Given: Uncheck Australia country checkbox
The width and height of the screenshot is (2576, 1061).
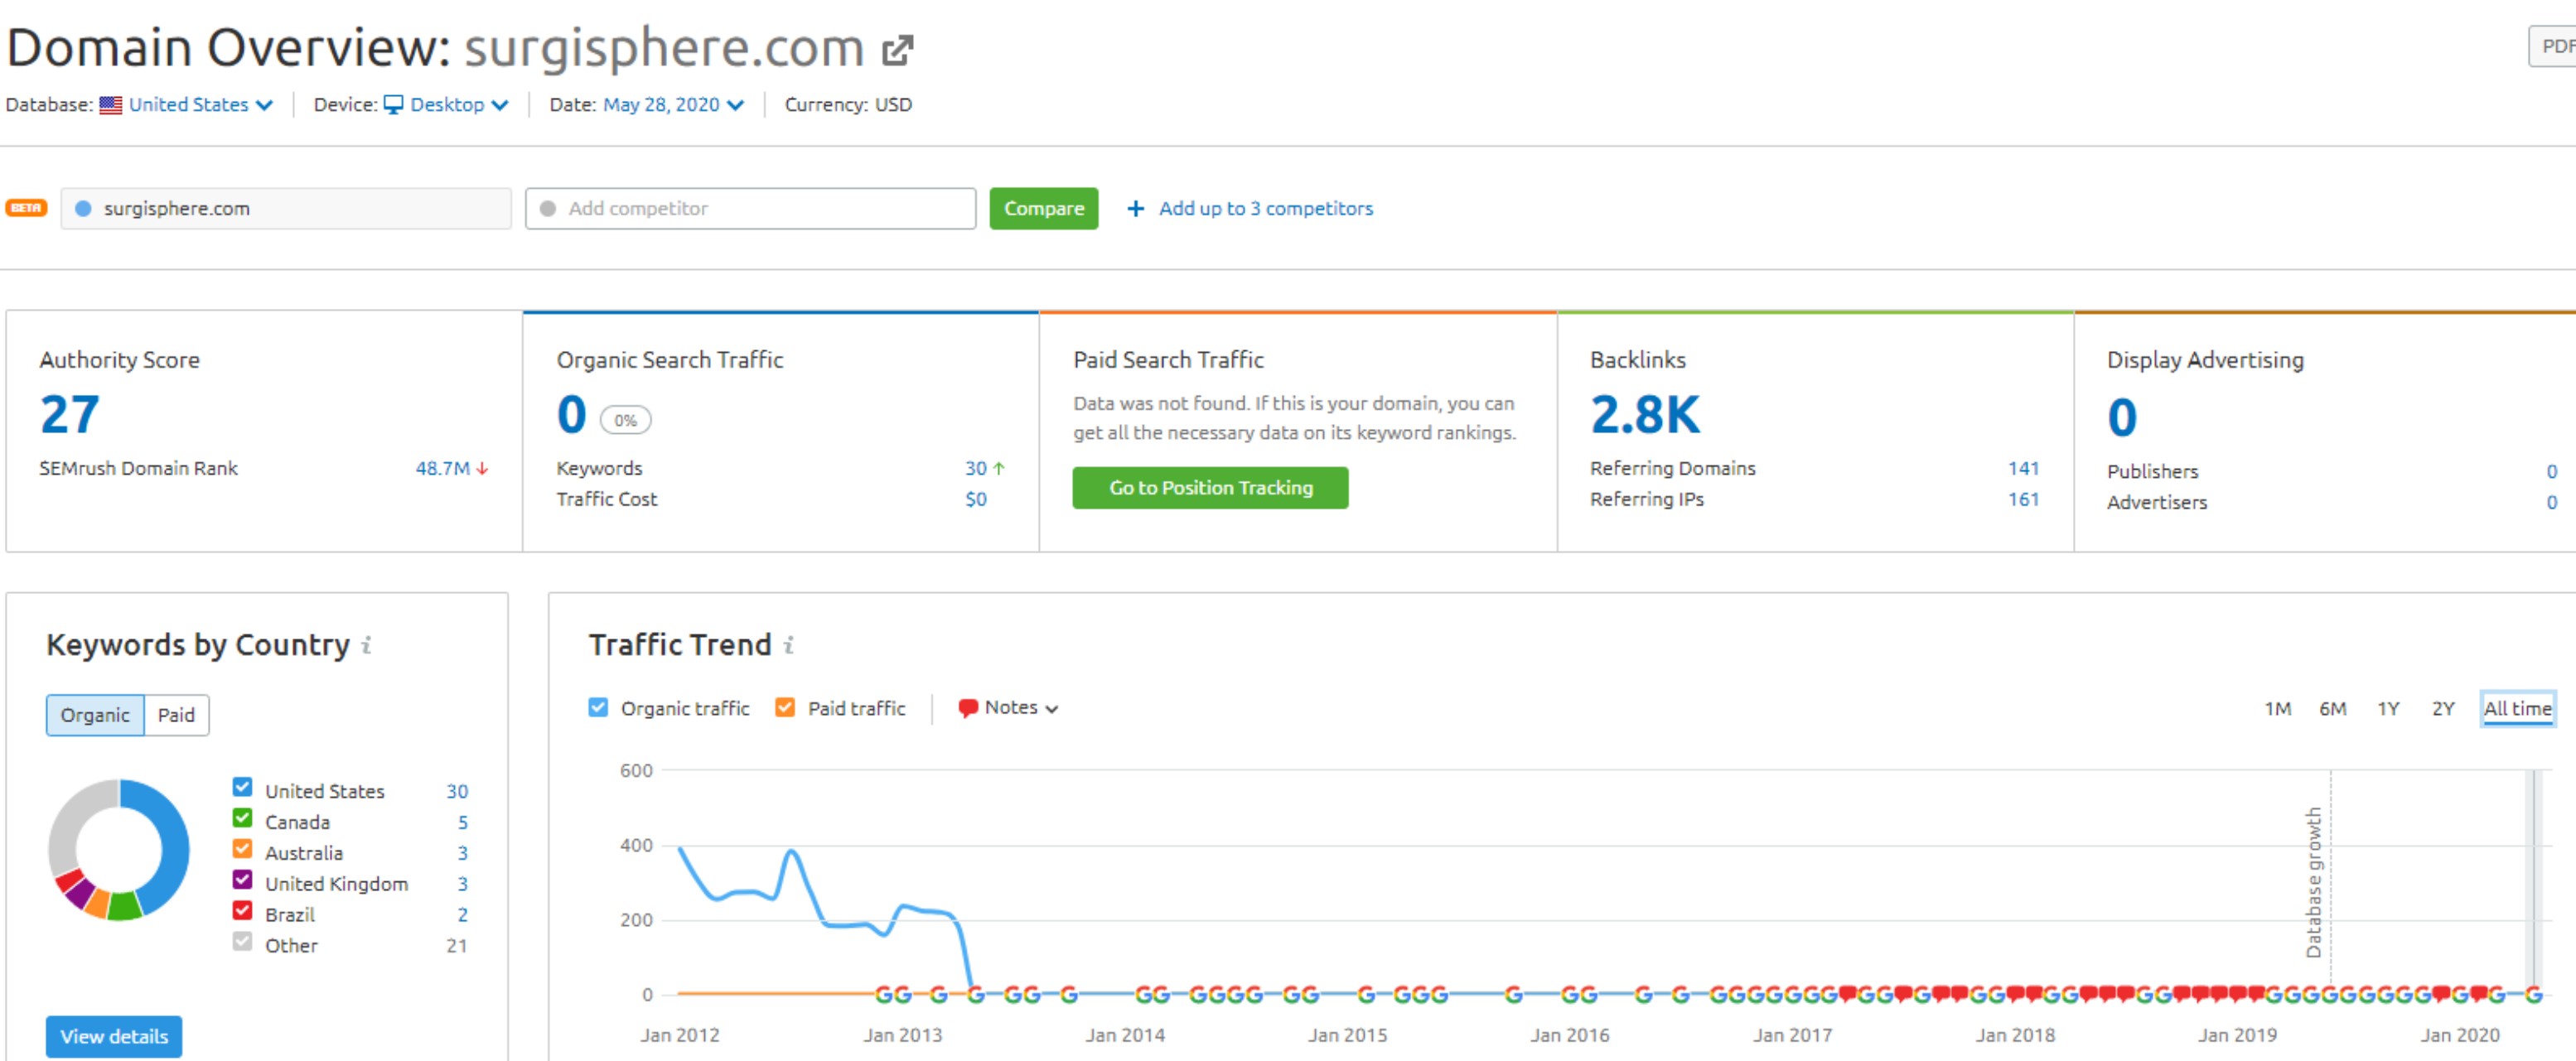Looking at the screenshot, I should tap(242, 850).
